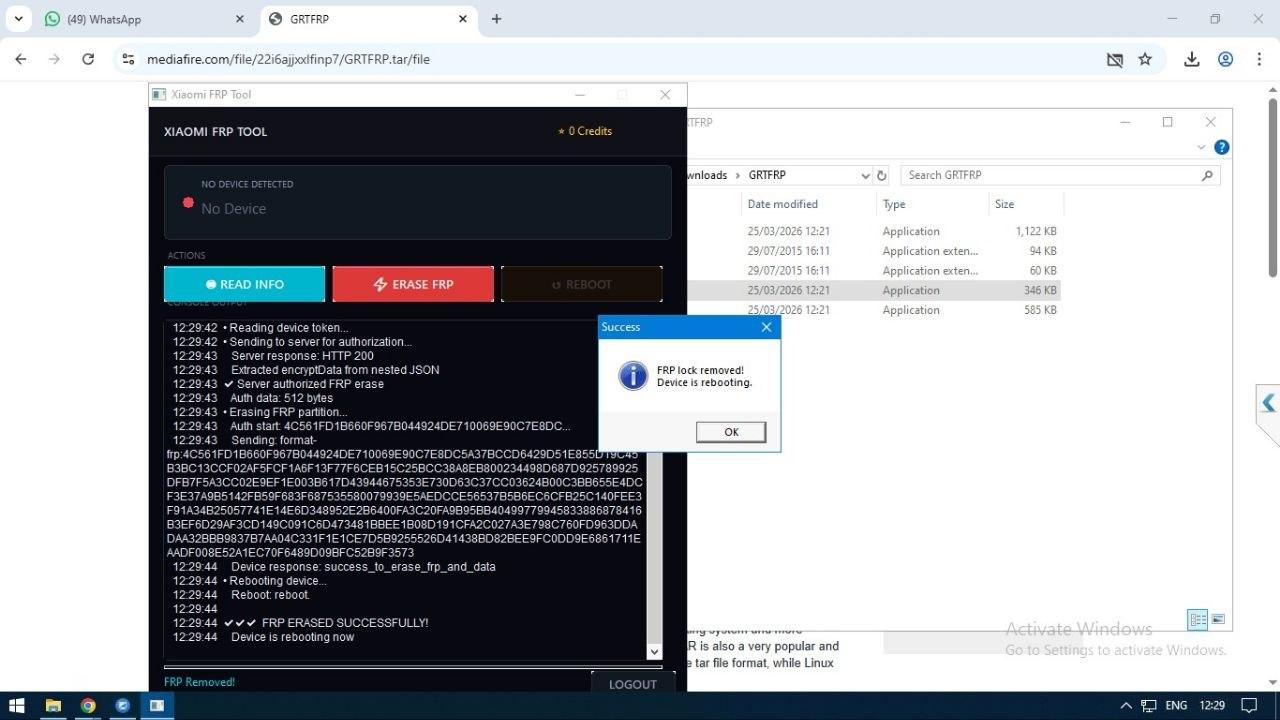This screenshot has width=1280, height=720.
Task: Click 'FRP ERASED SUCCESSFULLY!' console line
Action: click(345, 623)
